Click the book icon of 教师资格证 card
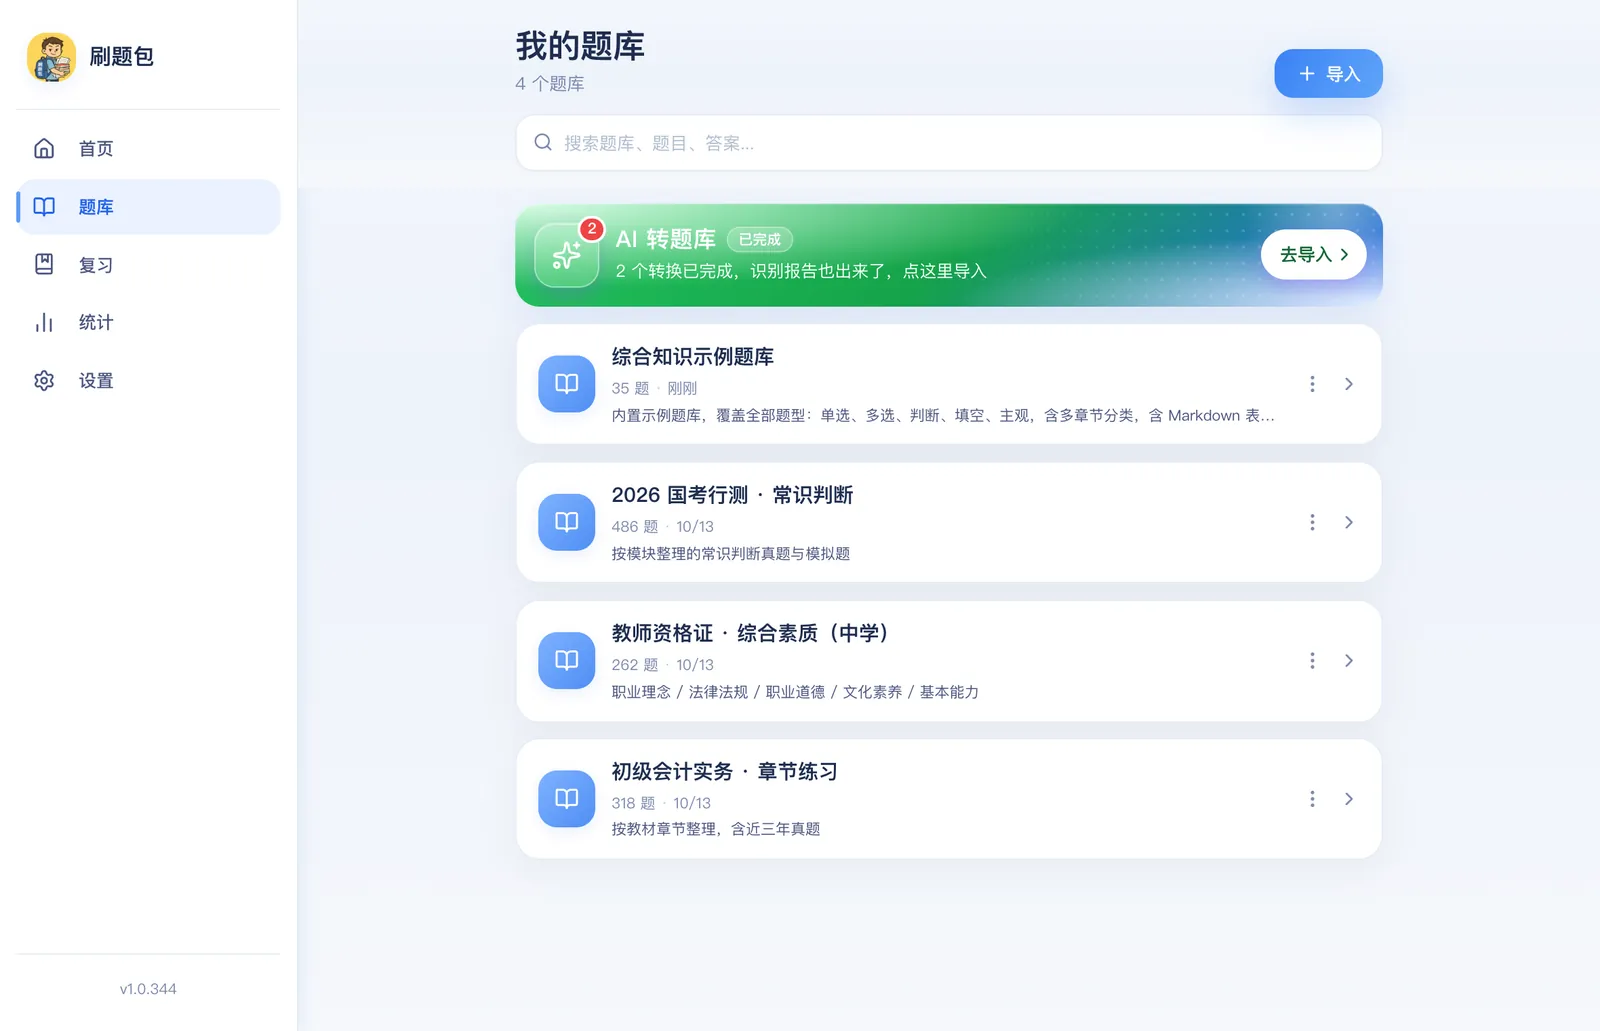This screenshot has height=1031, width=1600. (x=567, y=660)
